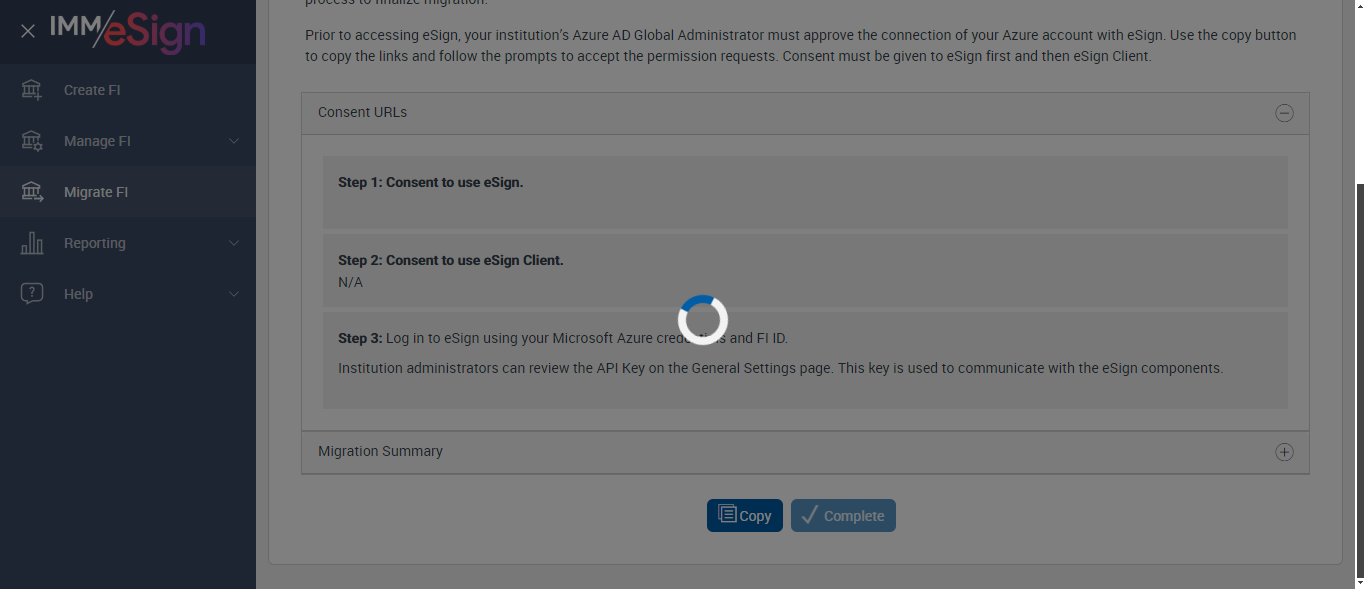This screenshot has width=1366, height=589.
Task: Expand the Reporting chevron
Action: (234, 243)
